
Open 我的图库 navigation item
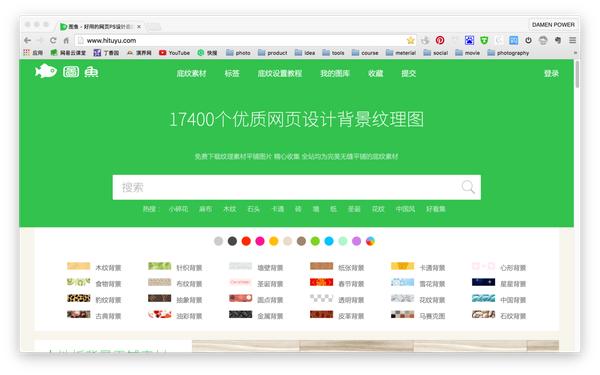click(x=335, y=73)
